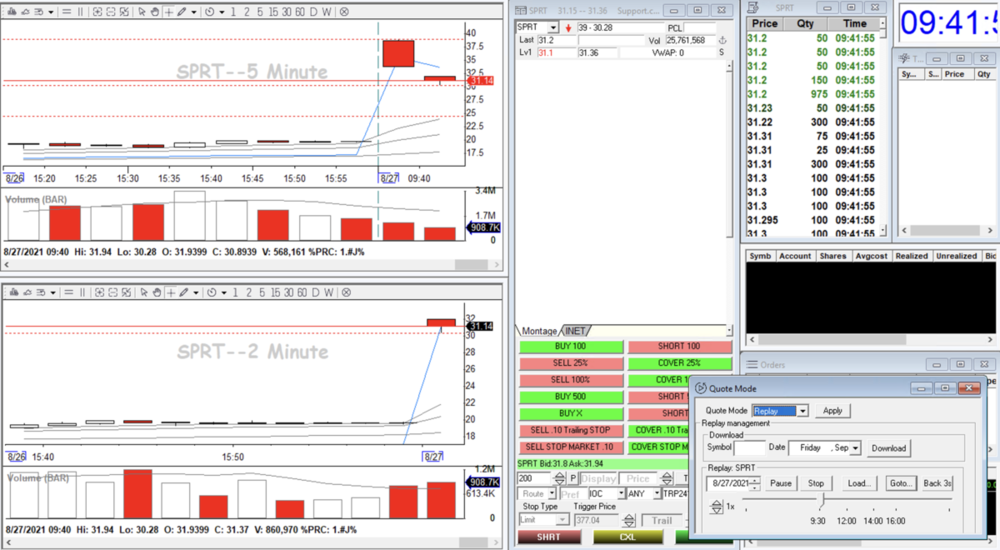Switch 2 Minute chart to 30 minute timeframe
The image size is (1000, 550).
coord(289,292)
